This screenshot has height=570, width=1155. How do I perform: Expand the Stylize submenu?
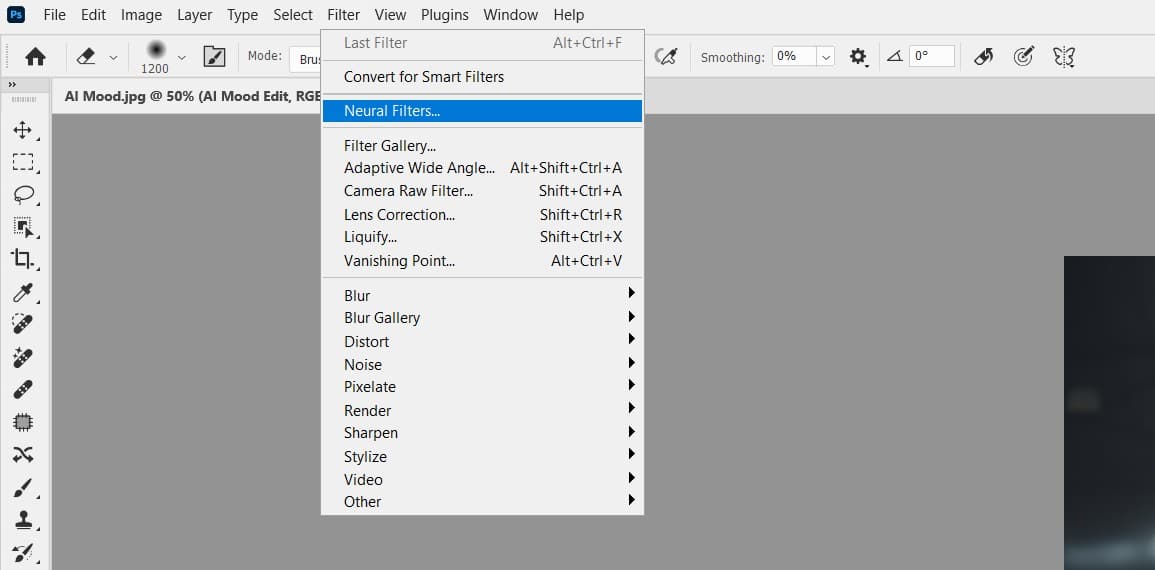(x=482, y=457)
